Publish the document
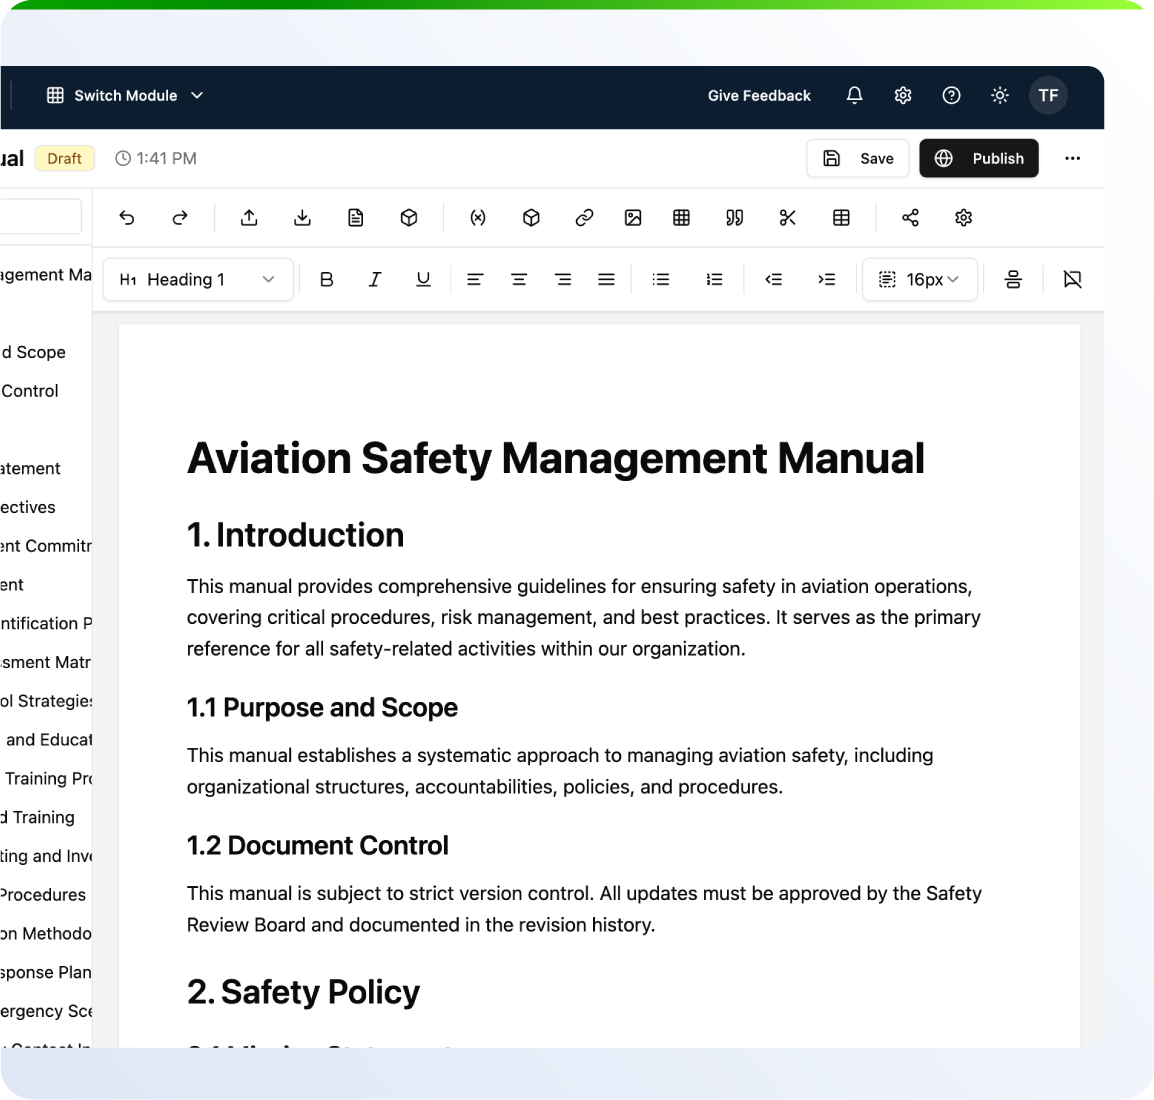This screenshot has width=1154, height=1100. [x=979, y=158]
